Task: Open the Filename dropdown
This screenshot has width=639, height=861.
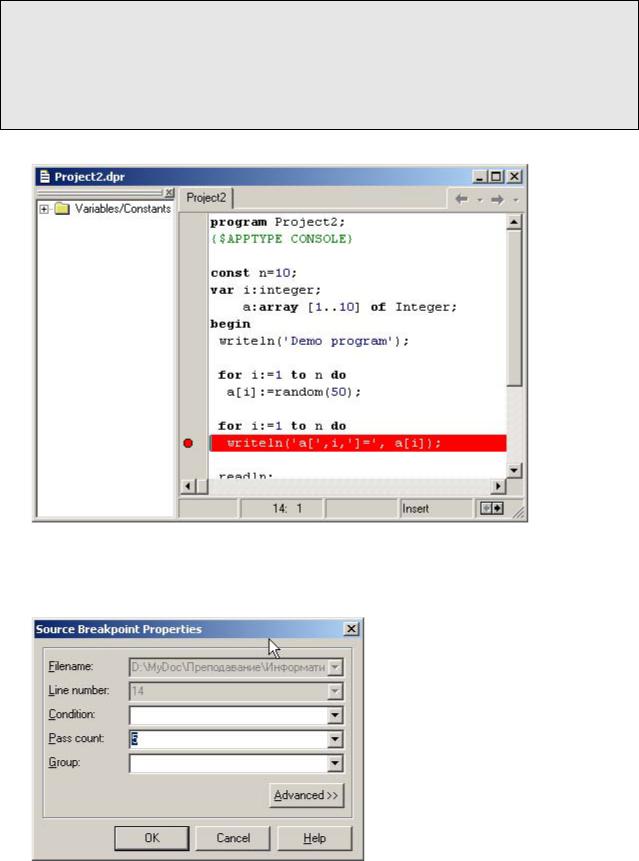Action: [335, 667]
